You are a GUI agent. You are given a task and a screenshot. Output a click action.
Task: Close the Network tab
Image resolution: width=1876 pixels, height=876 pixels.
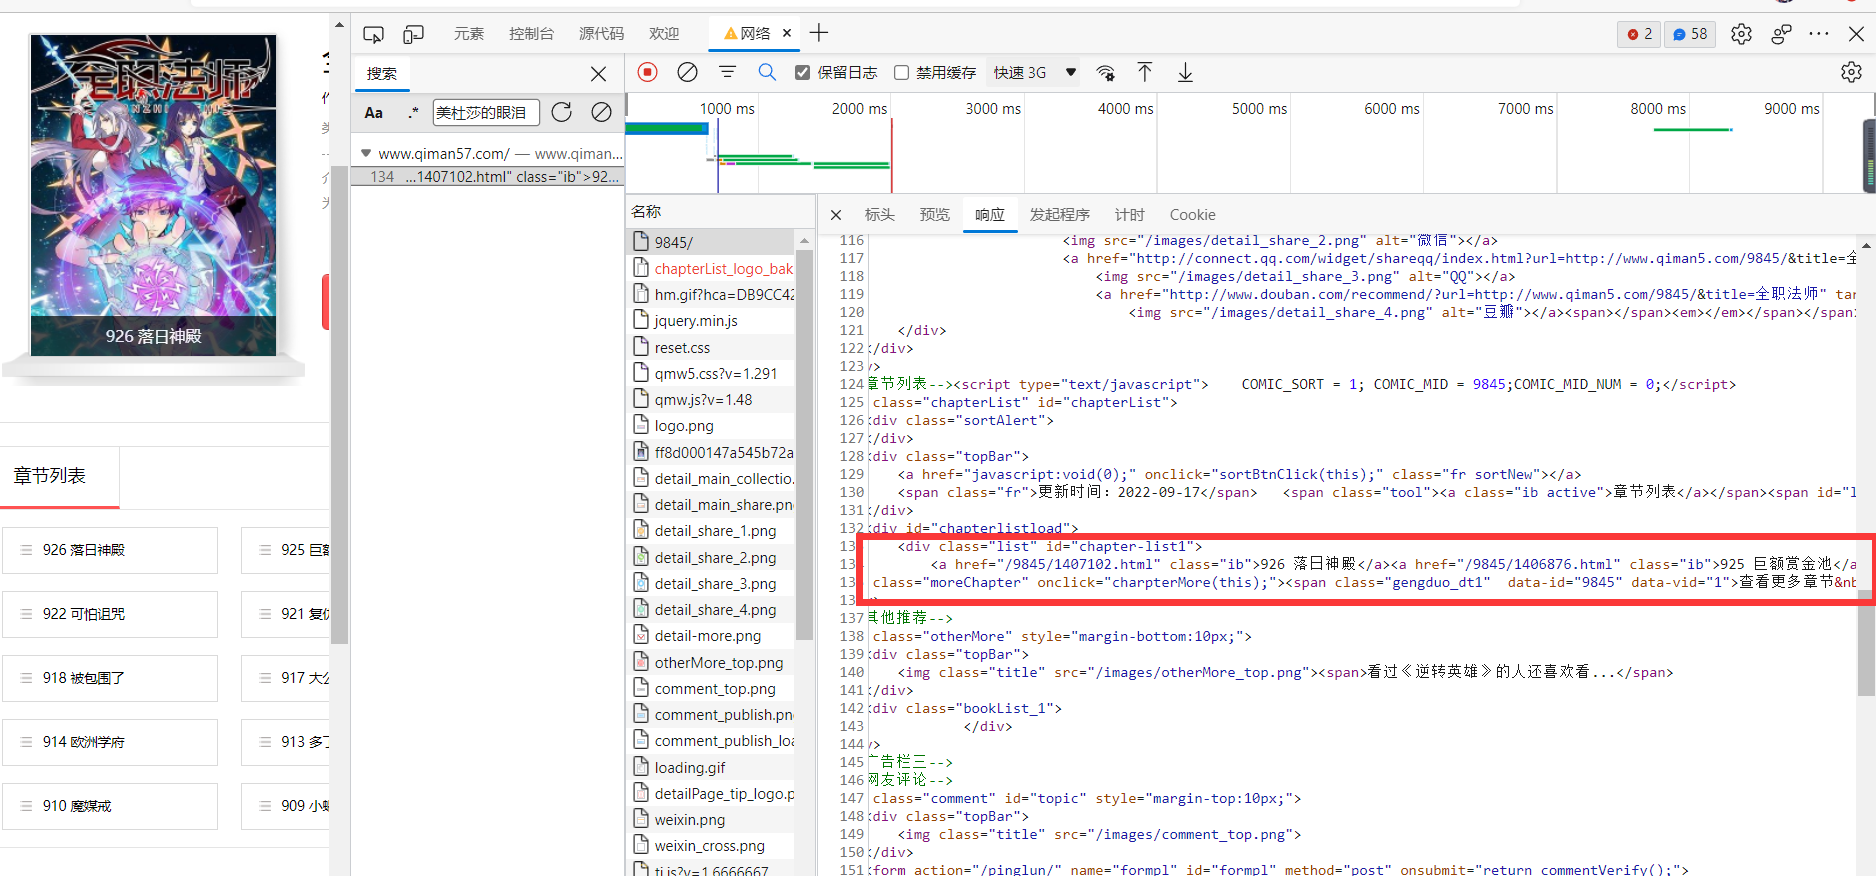point(787,33)
